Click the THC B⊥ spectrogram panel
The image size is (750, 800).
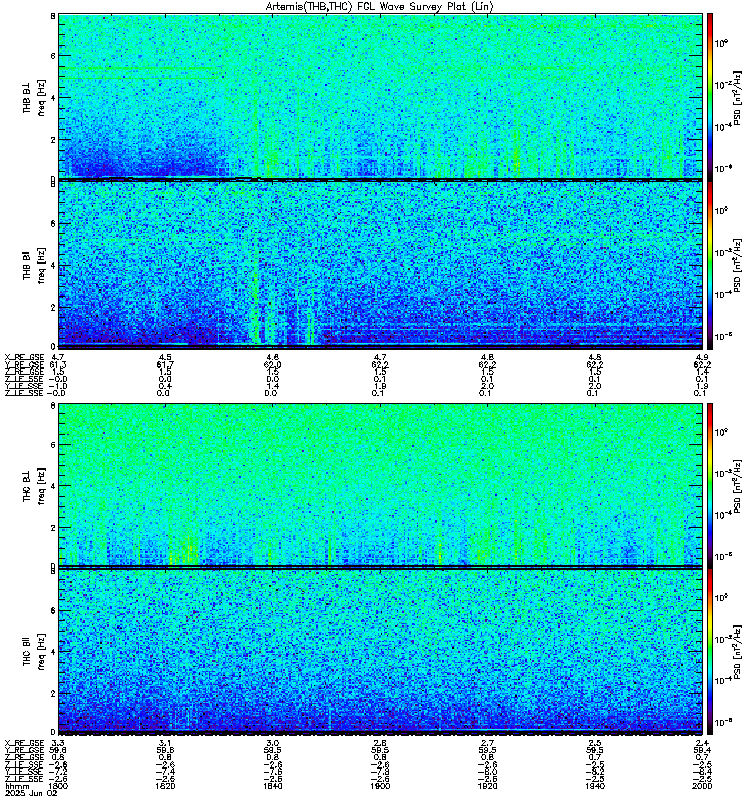380,485
